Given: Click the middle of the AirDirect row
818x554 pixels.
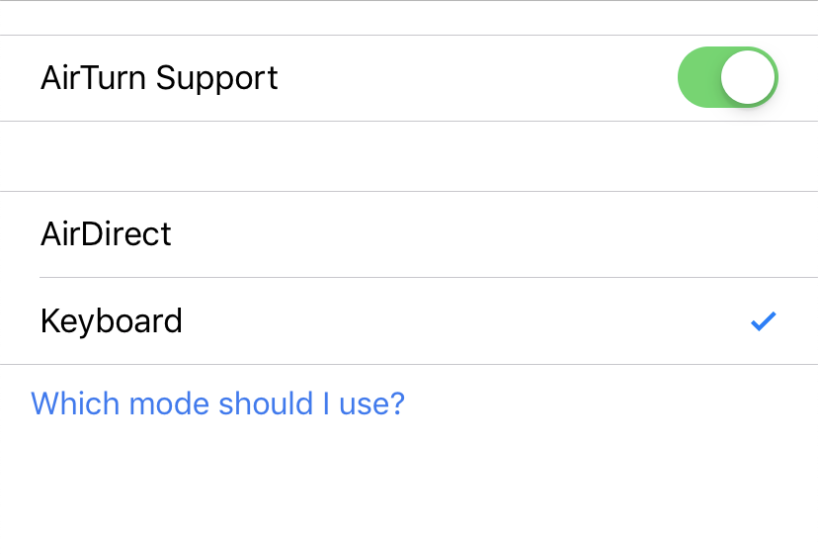Looking at the screenshot, I should click(409, 234).
